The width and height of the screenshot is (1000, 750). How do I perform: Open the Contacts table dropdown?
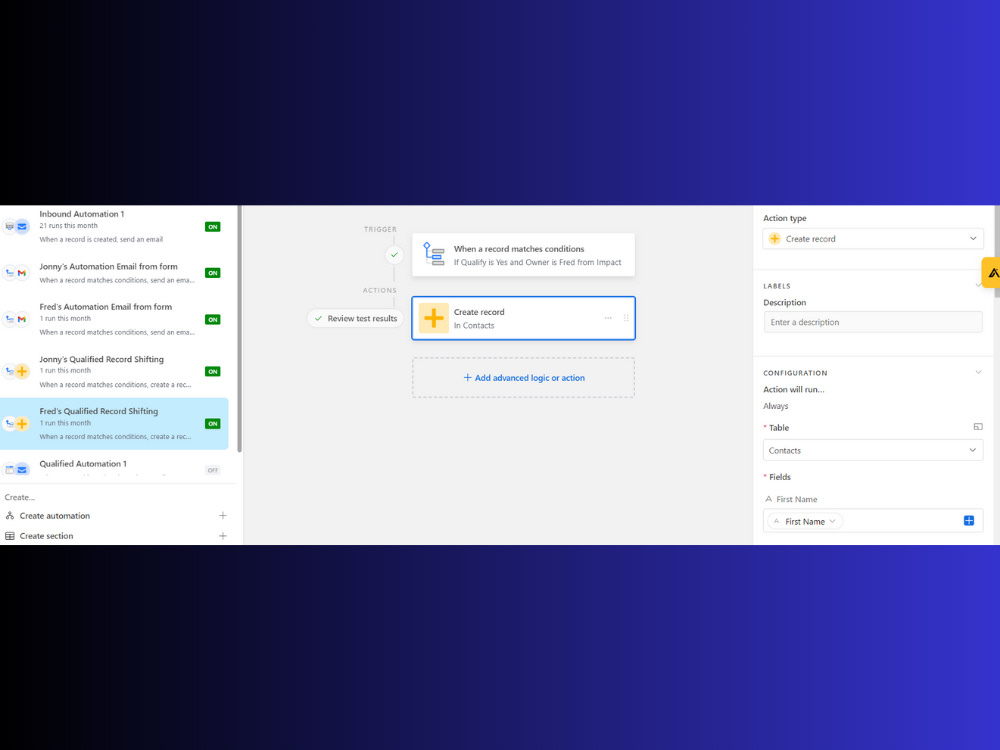pos(872,450)
